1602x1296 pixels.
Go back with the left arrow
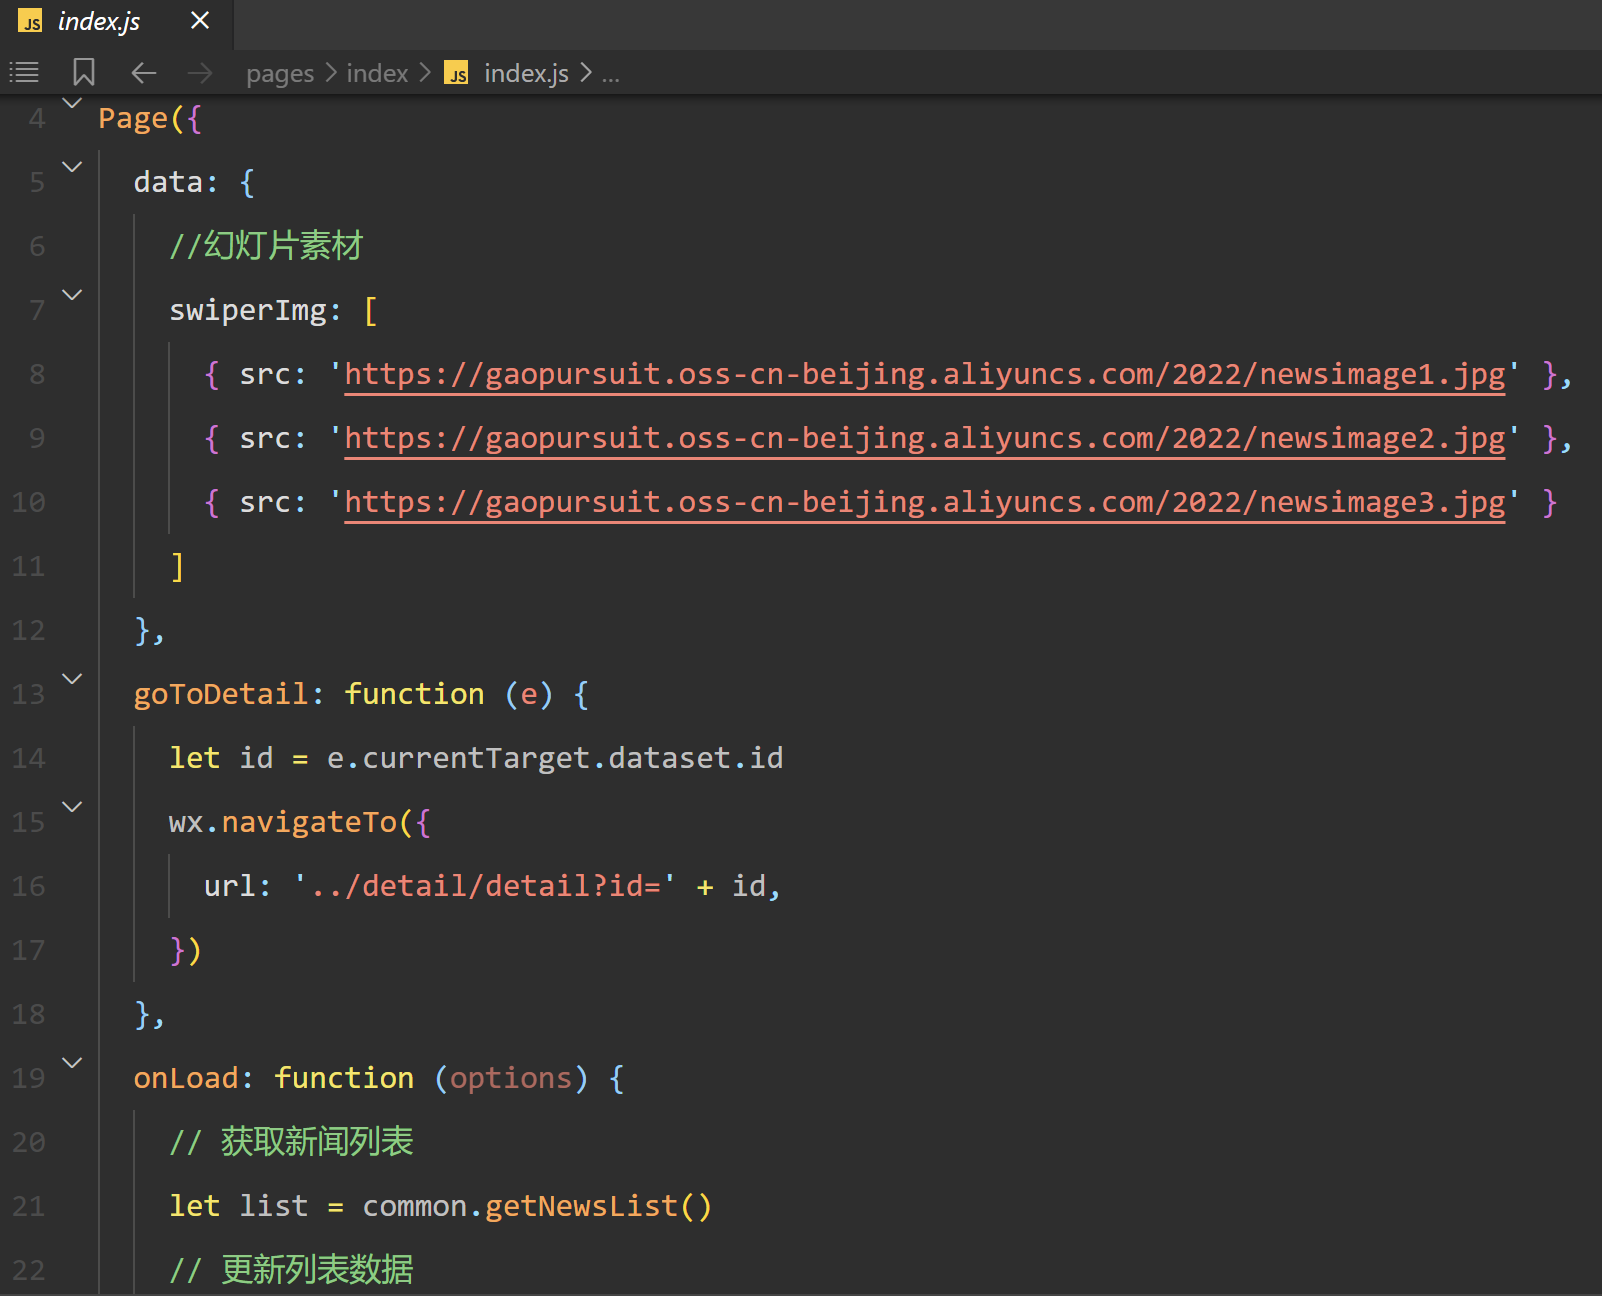(x=144, y=73)
